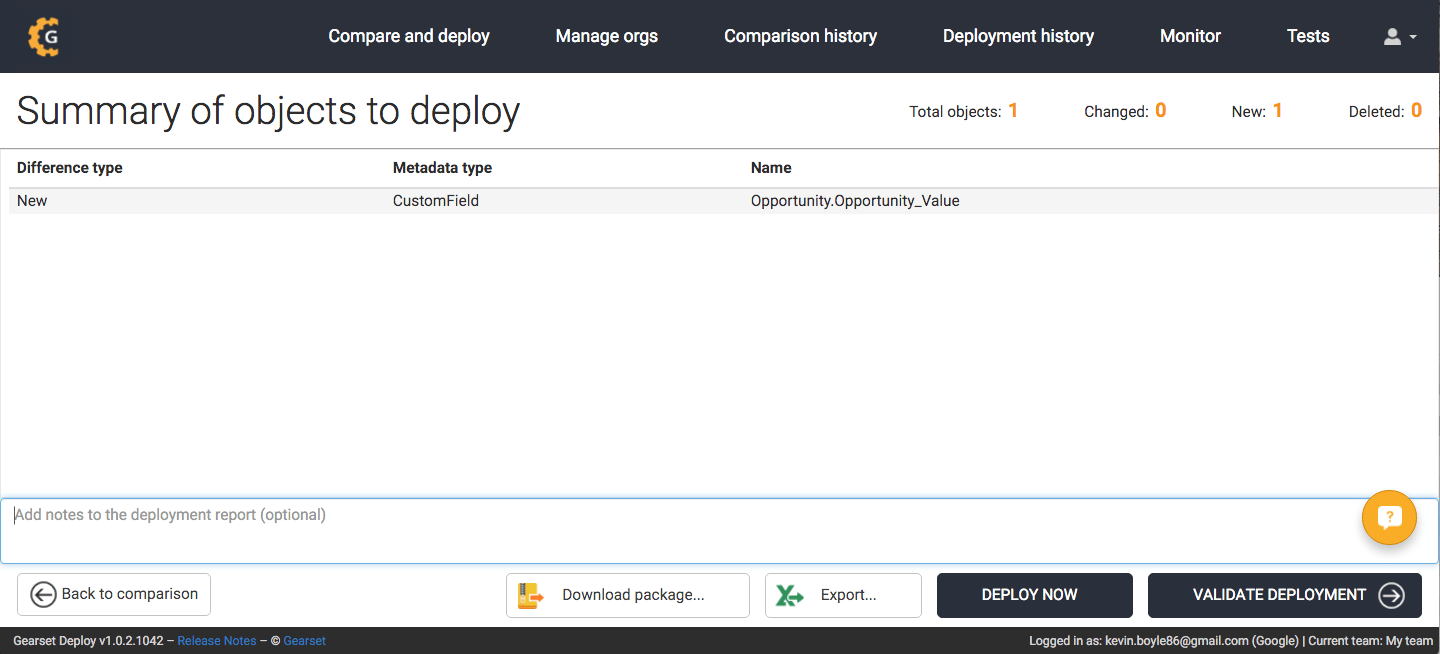
Task: Select the Opportunity.Opportunity_Value row
Action: [855, 201]
